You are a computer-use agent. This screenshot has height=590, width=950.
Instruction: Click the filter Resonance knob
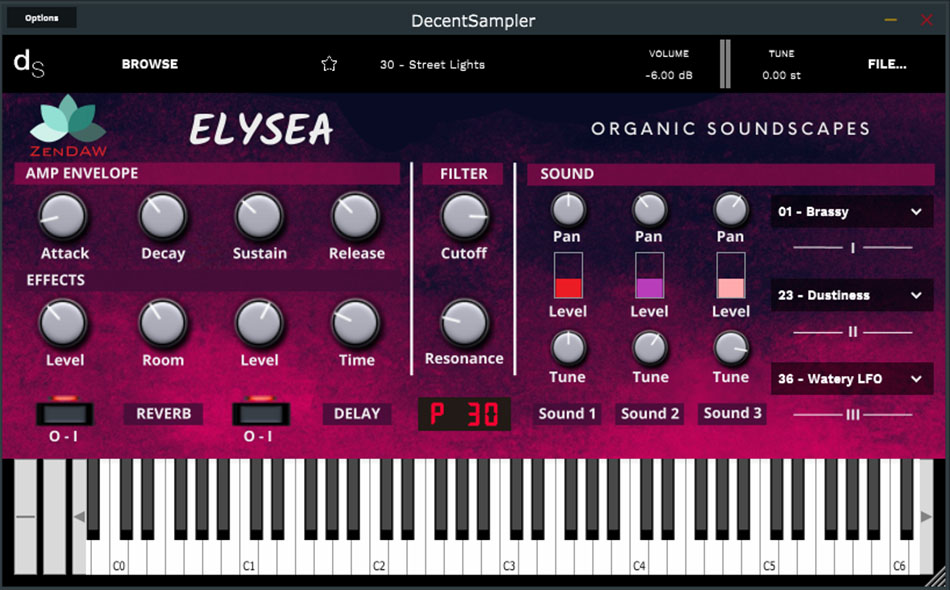pyautogui.click(x=464, y=323)
